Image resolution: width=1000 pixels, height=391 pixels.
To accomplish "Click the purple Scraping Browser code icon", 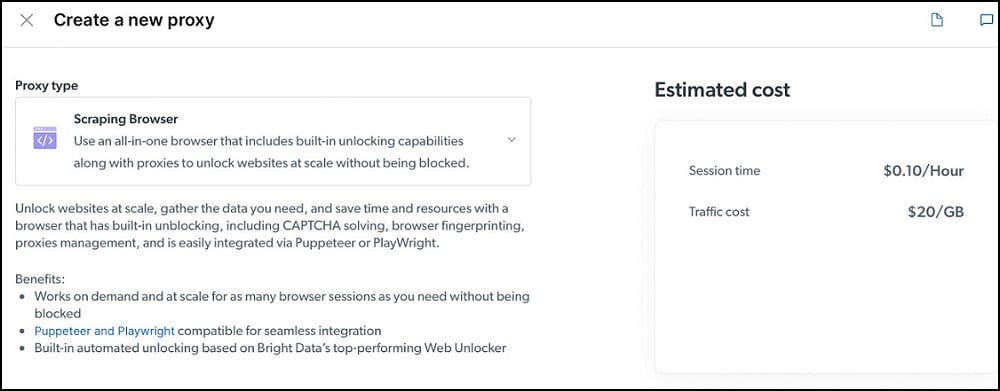I will [x=45, y=138].
